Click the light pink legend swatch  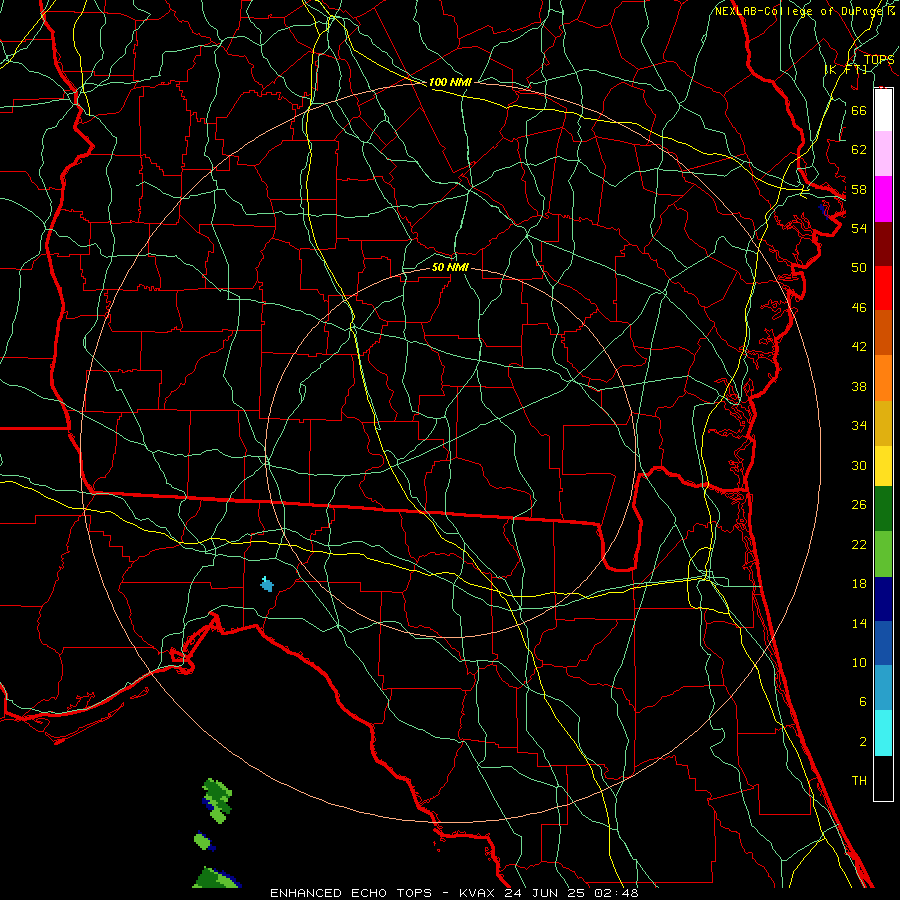(883, 154)
